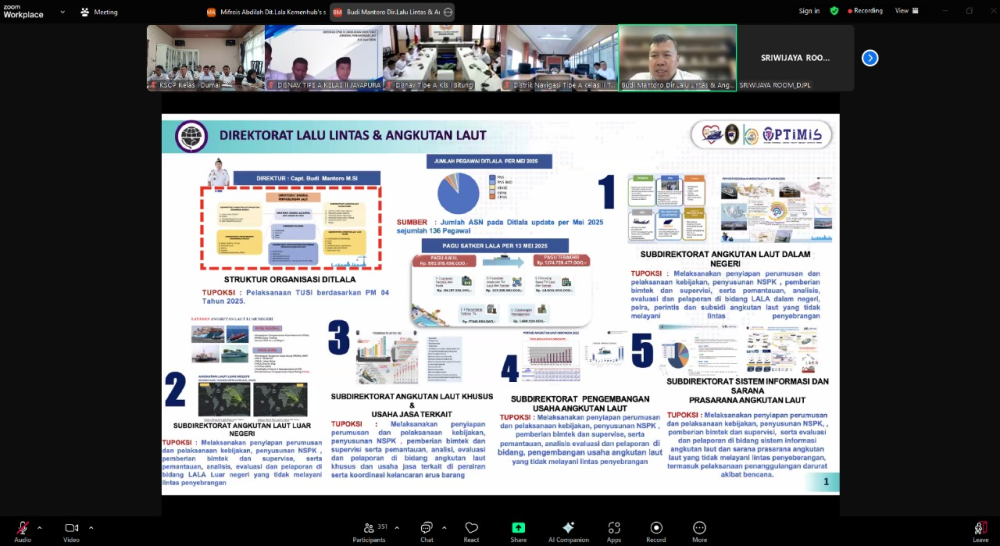
Task: Click 'Subdirektorat Angkutan Laut Luar Negeri' heading
Action: click(242, 429)
